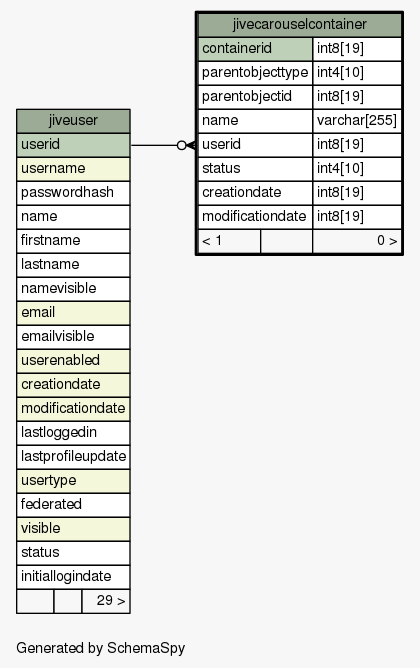Screen dimensions: 420x668
Task: Select the userid column in jiveuser
Action: (73, 145)
